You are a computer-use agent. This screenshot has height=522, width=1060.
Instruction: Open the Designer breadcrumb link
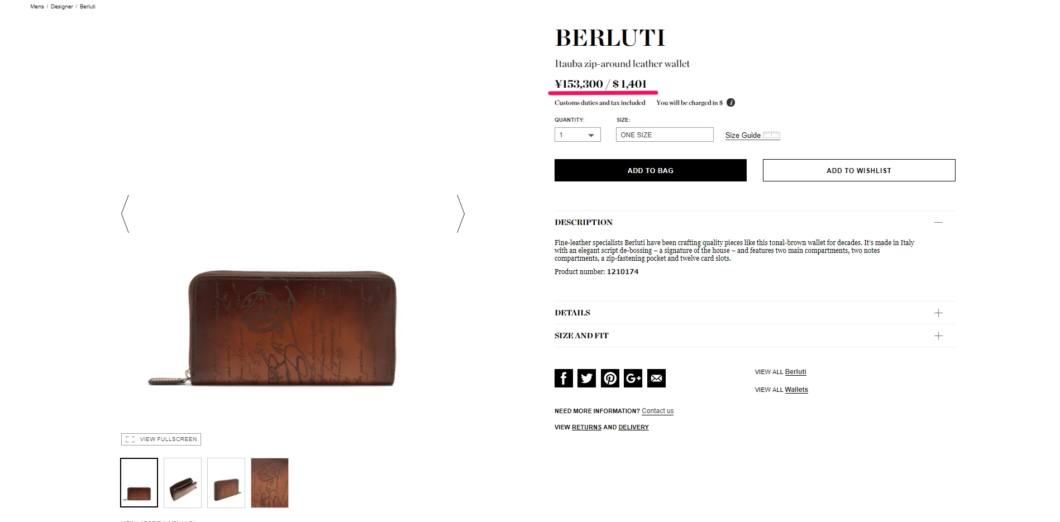(62, 6)
